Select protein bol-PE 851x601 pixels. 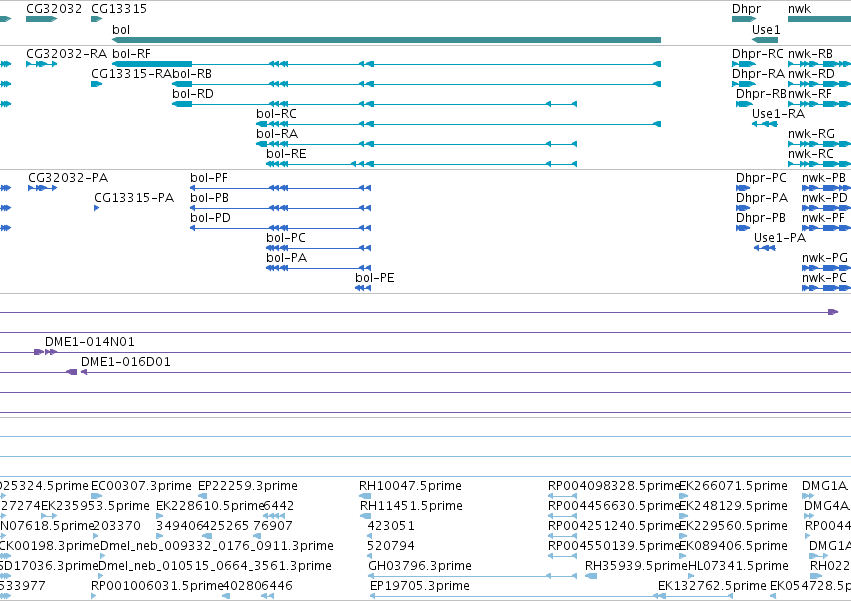363,288
